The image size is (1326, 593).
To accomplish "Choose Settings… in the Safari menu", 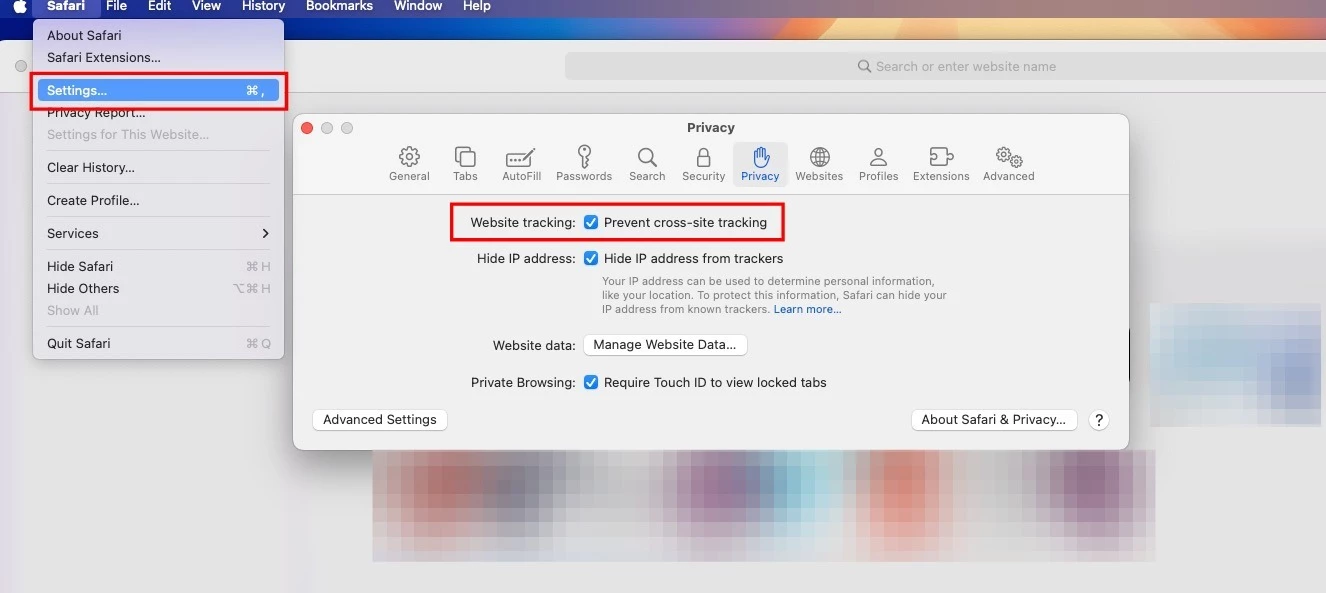I will 159,91.
